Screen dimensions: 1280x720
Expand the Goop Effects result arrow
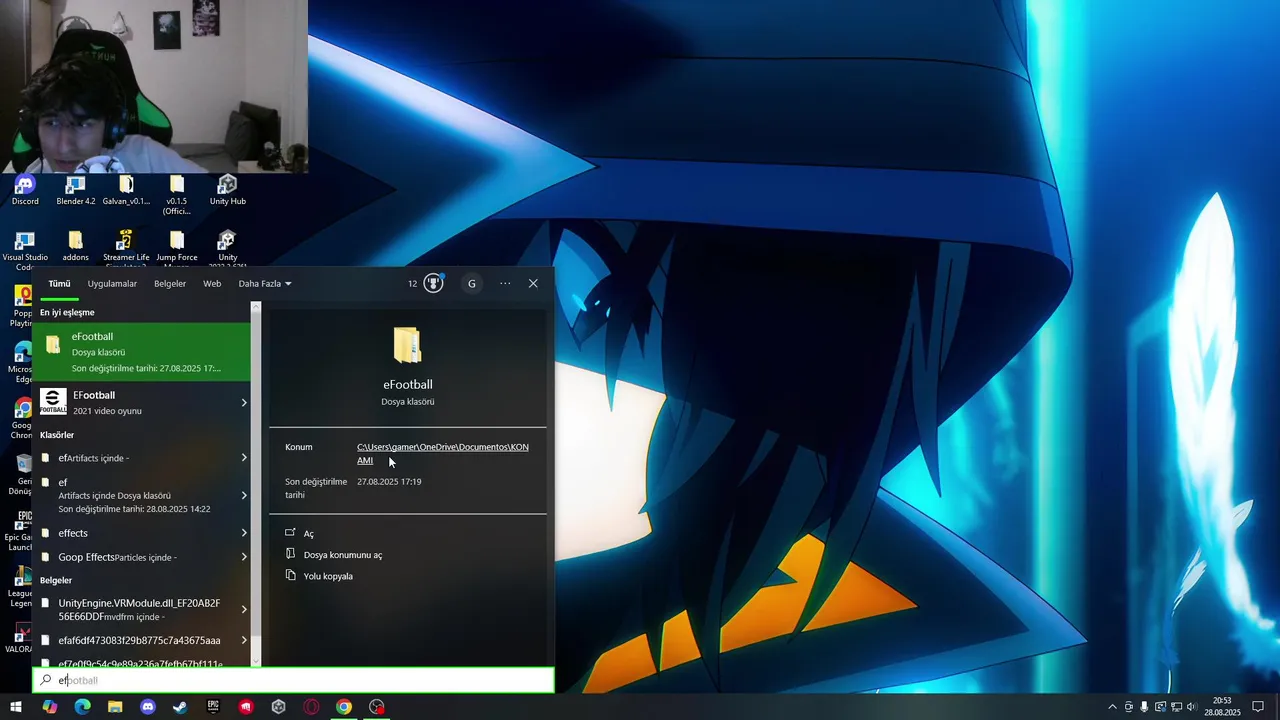(244, 557)
